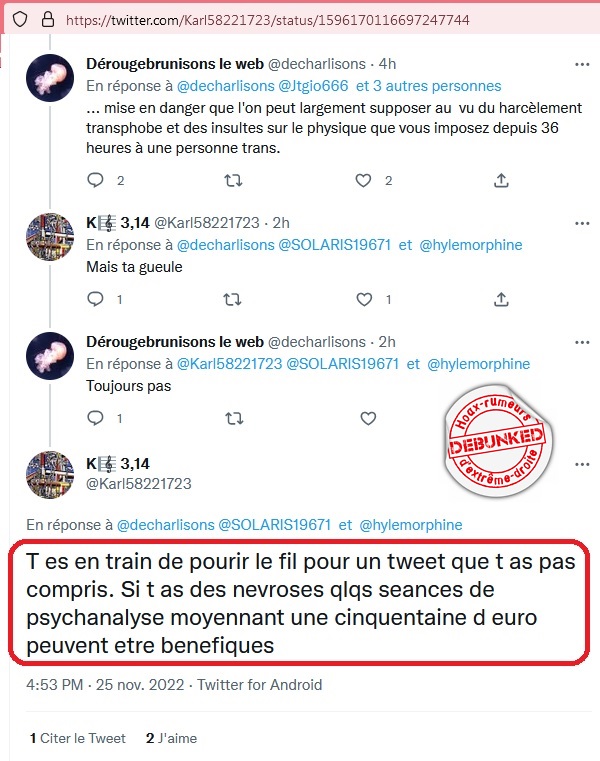Image resolution: width=600 pixels, height=761 pixels.
Task: Open @Jtgio666 profile link
Action: pyautogui.click(x=313, y=86)
